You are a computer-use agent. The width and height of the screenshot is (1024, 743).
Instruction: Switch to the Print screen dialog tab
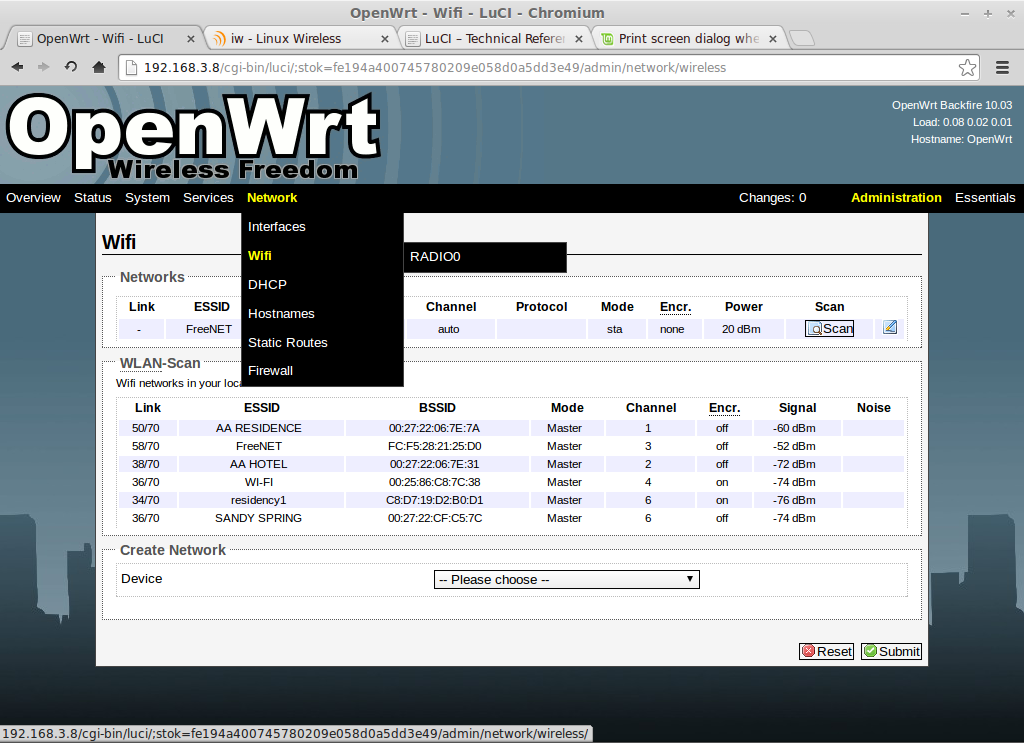click(687, 39)
